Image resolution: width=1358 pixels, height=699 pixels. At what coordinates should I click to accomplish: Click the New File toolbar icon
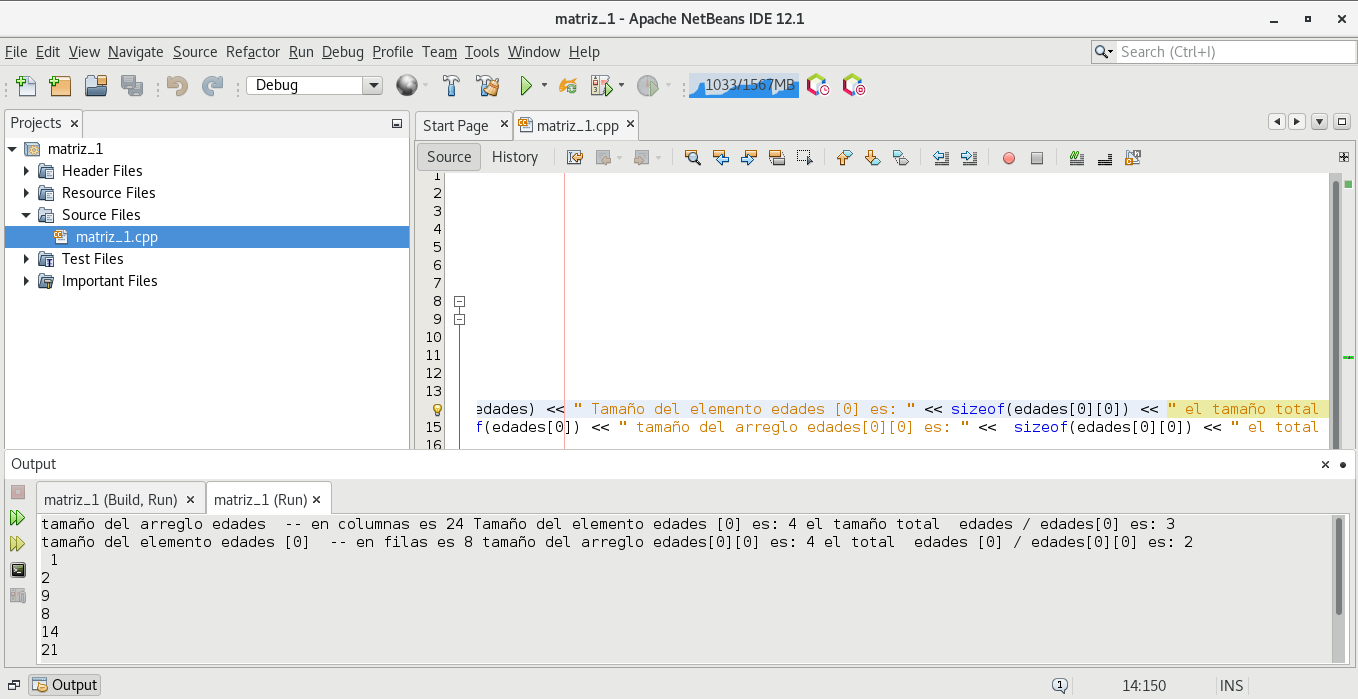pyautogui.click(x=26, y=86)
